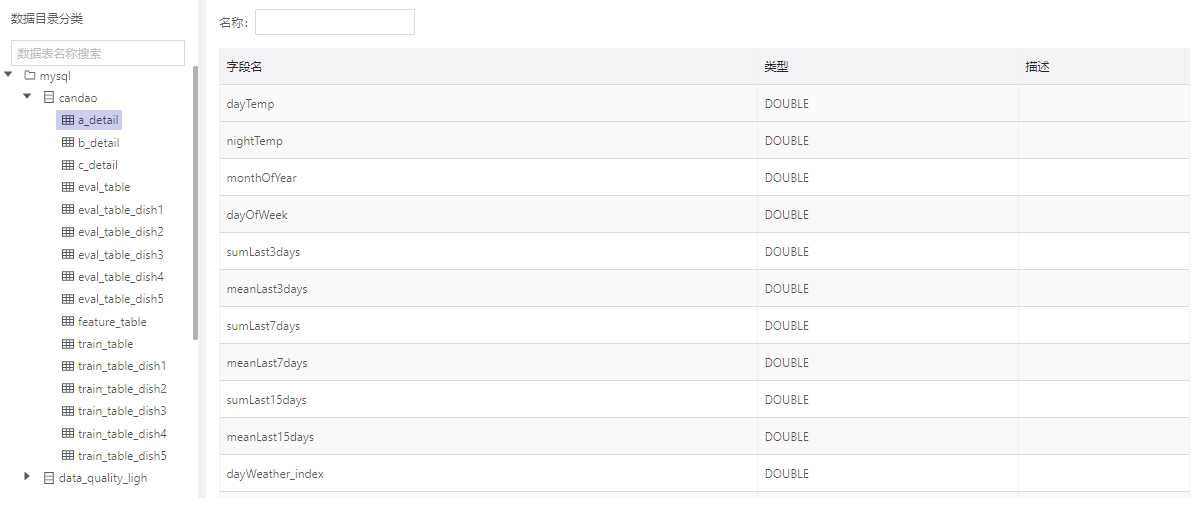
Task: Click the table icon next to feature_table
Action: point(67,322)
